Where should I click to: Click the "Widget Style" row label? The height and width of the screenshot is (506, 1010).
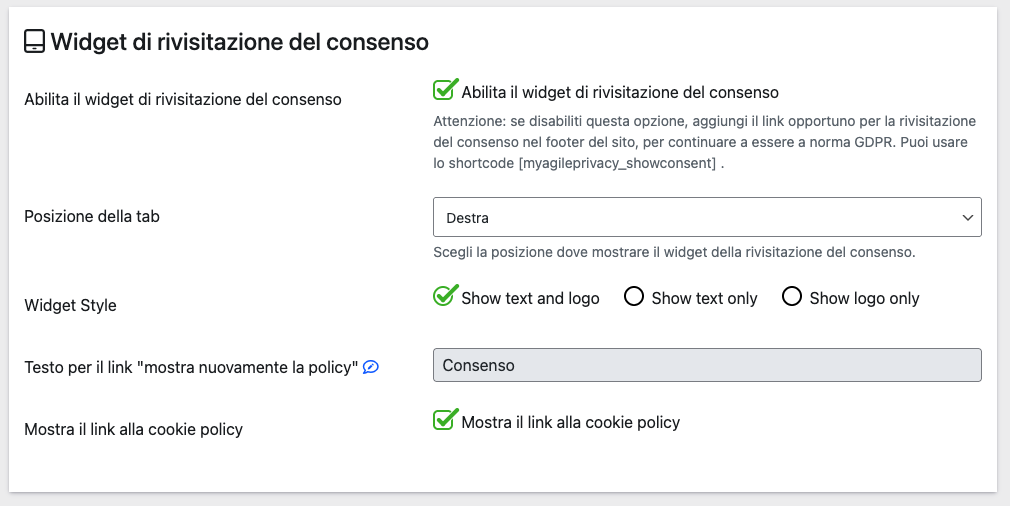(70, 305)
